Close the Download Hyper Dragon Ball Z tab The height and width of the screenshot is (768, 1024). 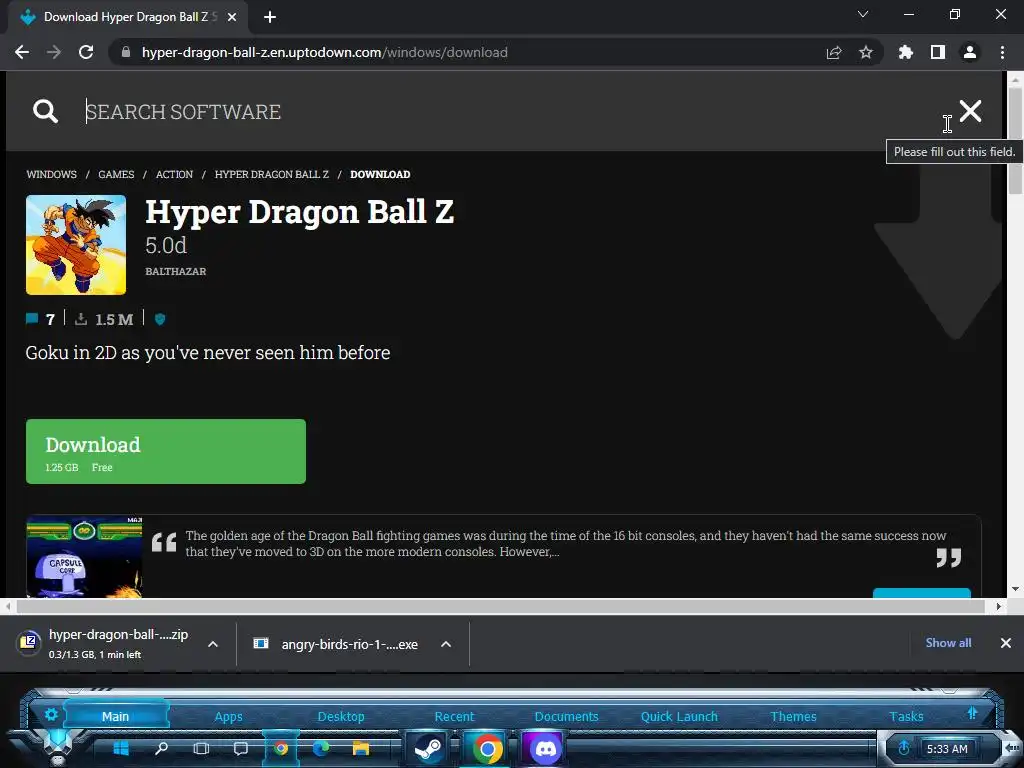pyautogui.click(x=232, y=17)
